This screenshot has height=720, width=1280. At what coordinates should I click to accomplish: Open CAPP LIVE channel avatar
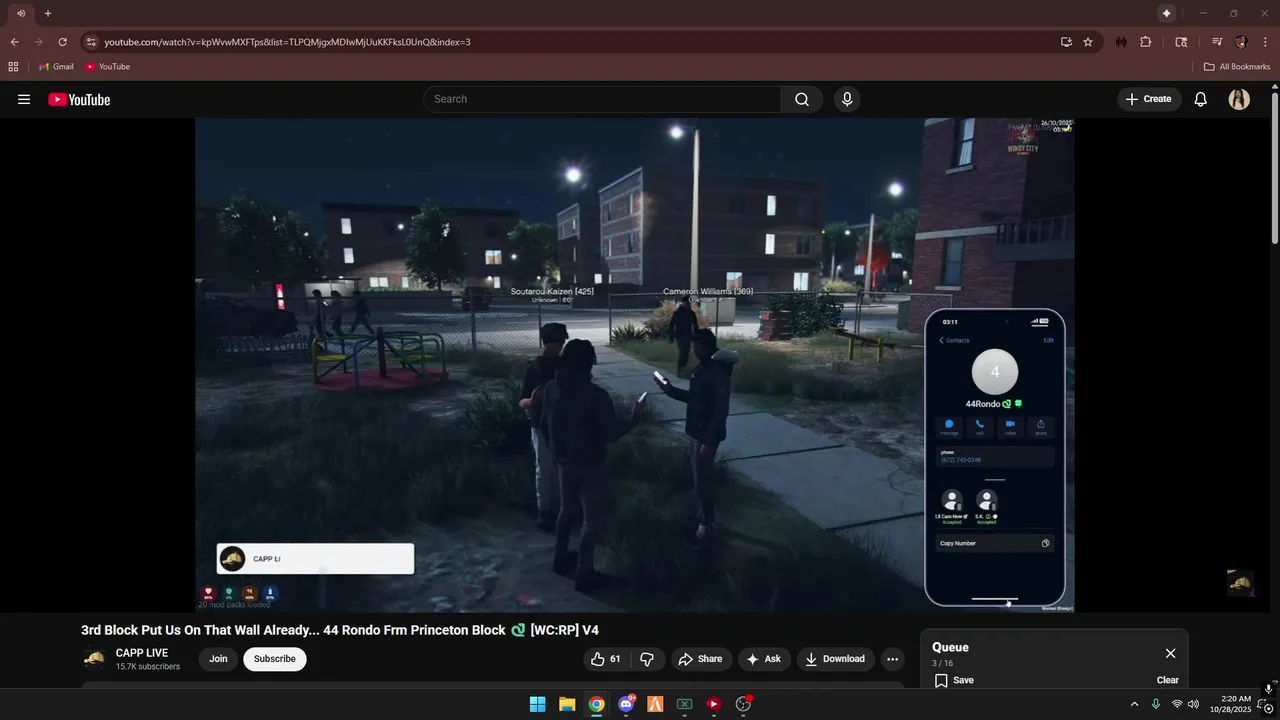tap(94, 659)
